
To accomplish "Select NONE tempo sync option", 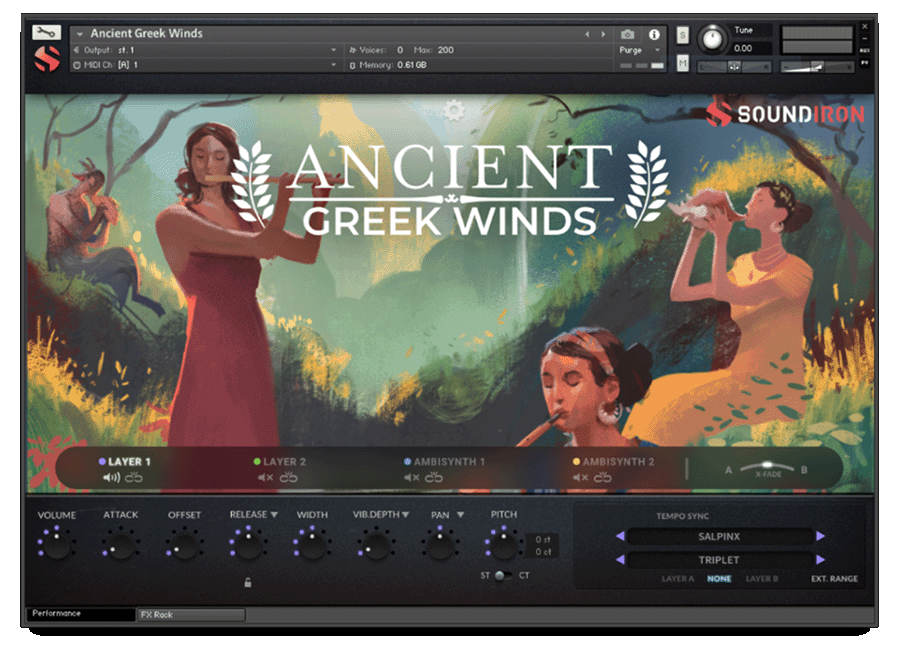I will (x=719, y=579).
